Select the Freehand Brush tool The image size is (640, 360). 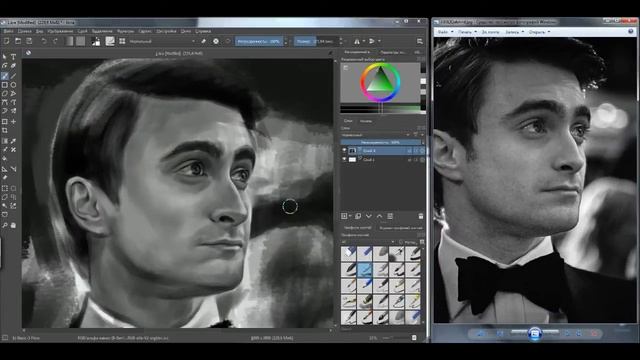[4, 76]
